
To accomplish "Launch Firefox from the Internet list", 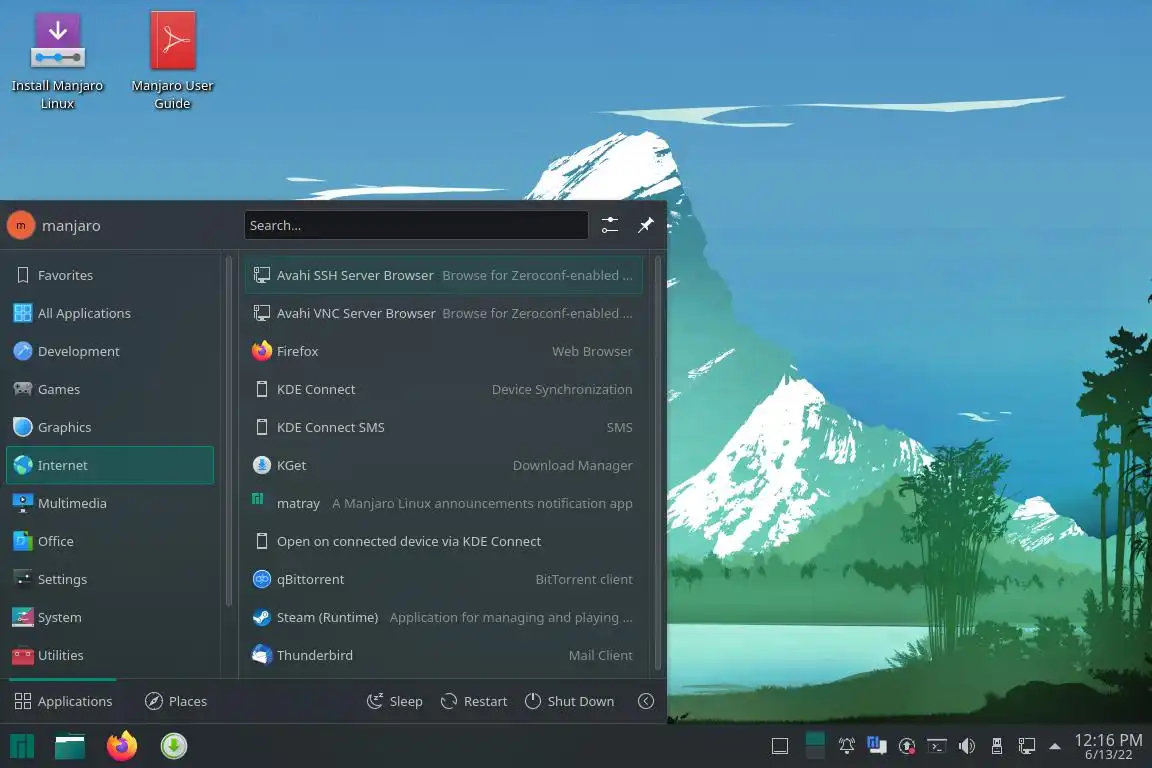I will (444, 351).
